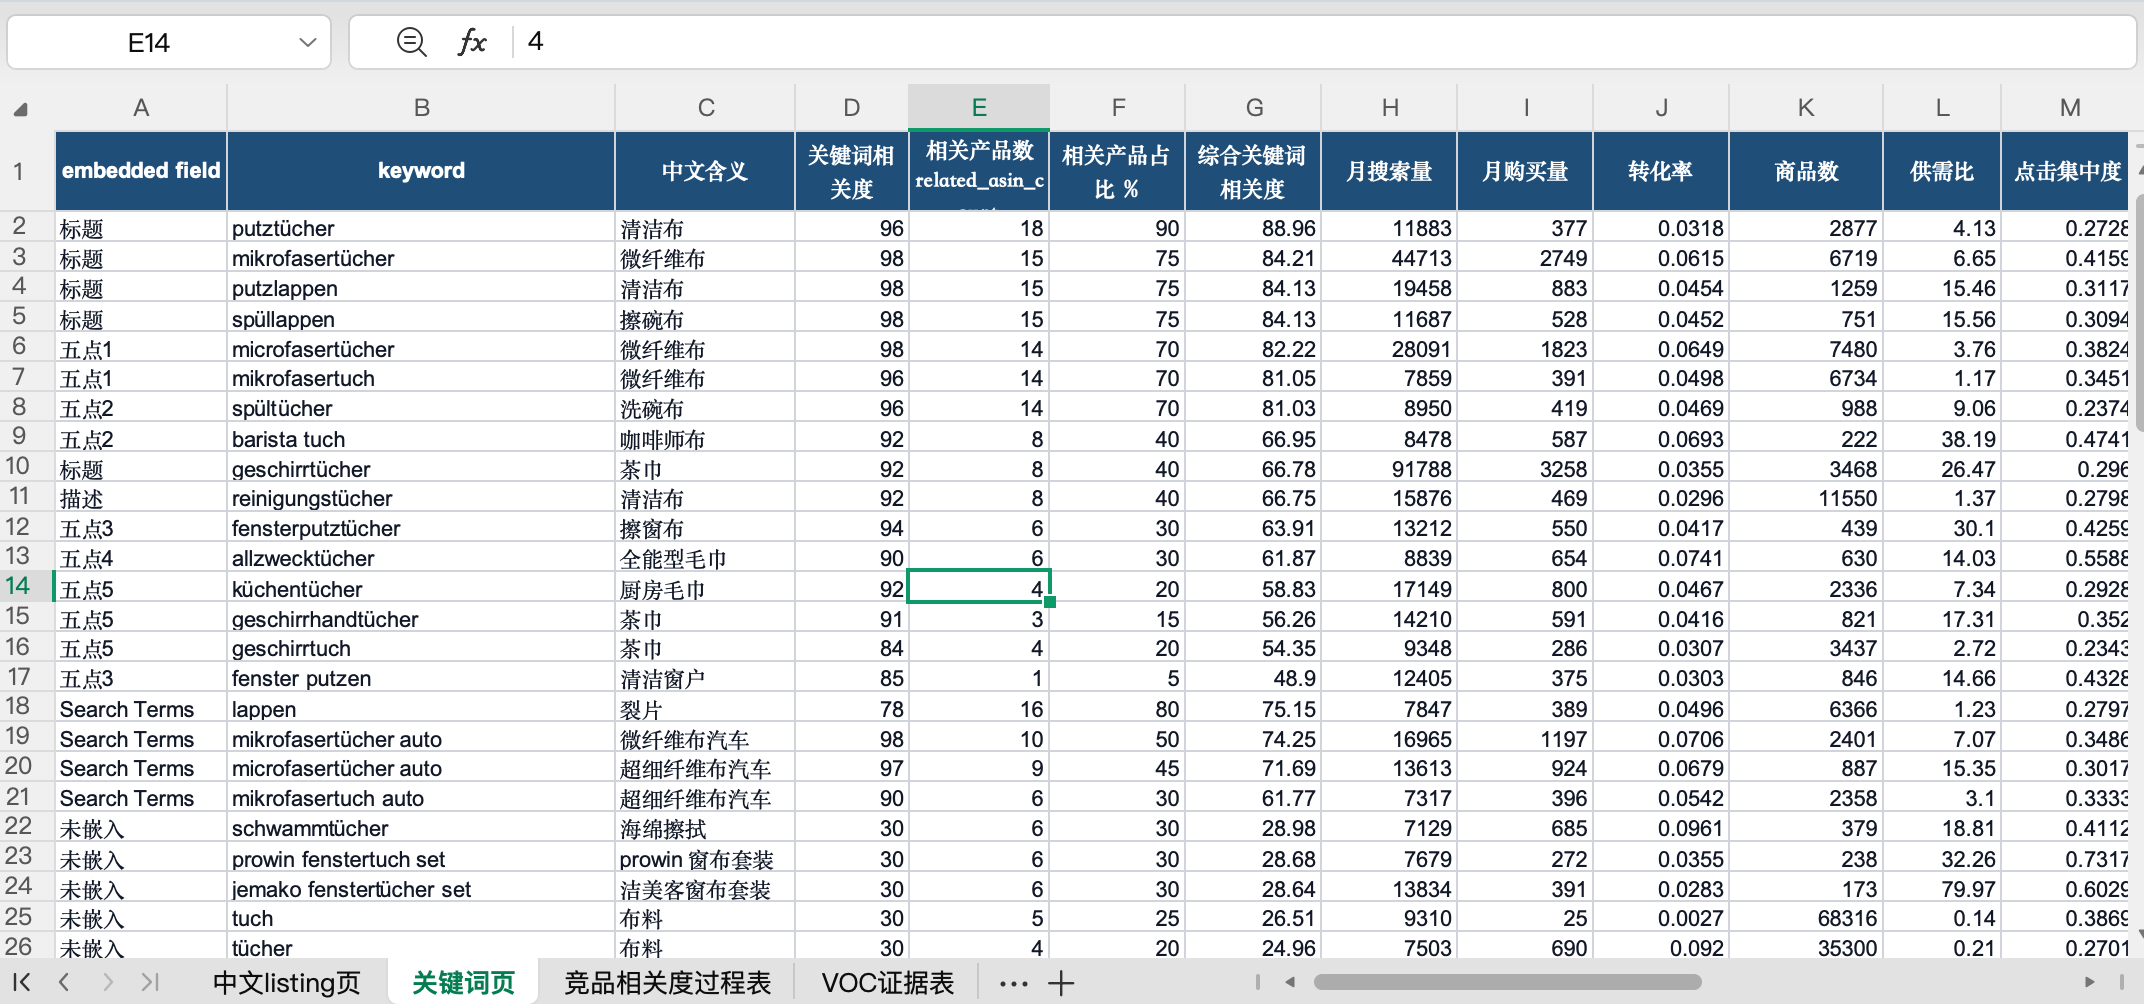This screenshot has height=1004, width=2144.
Task: Select the cell containing 'jemako fenstertücher set'
Action: coord(421,889)
